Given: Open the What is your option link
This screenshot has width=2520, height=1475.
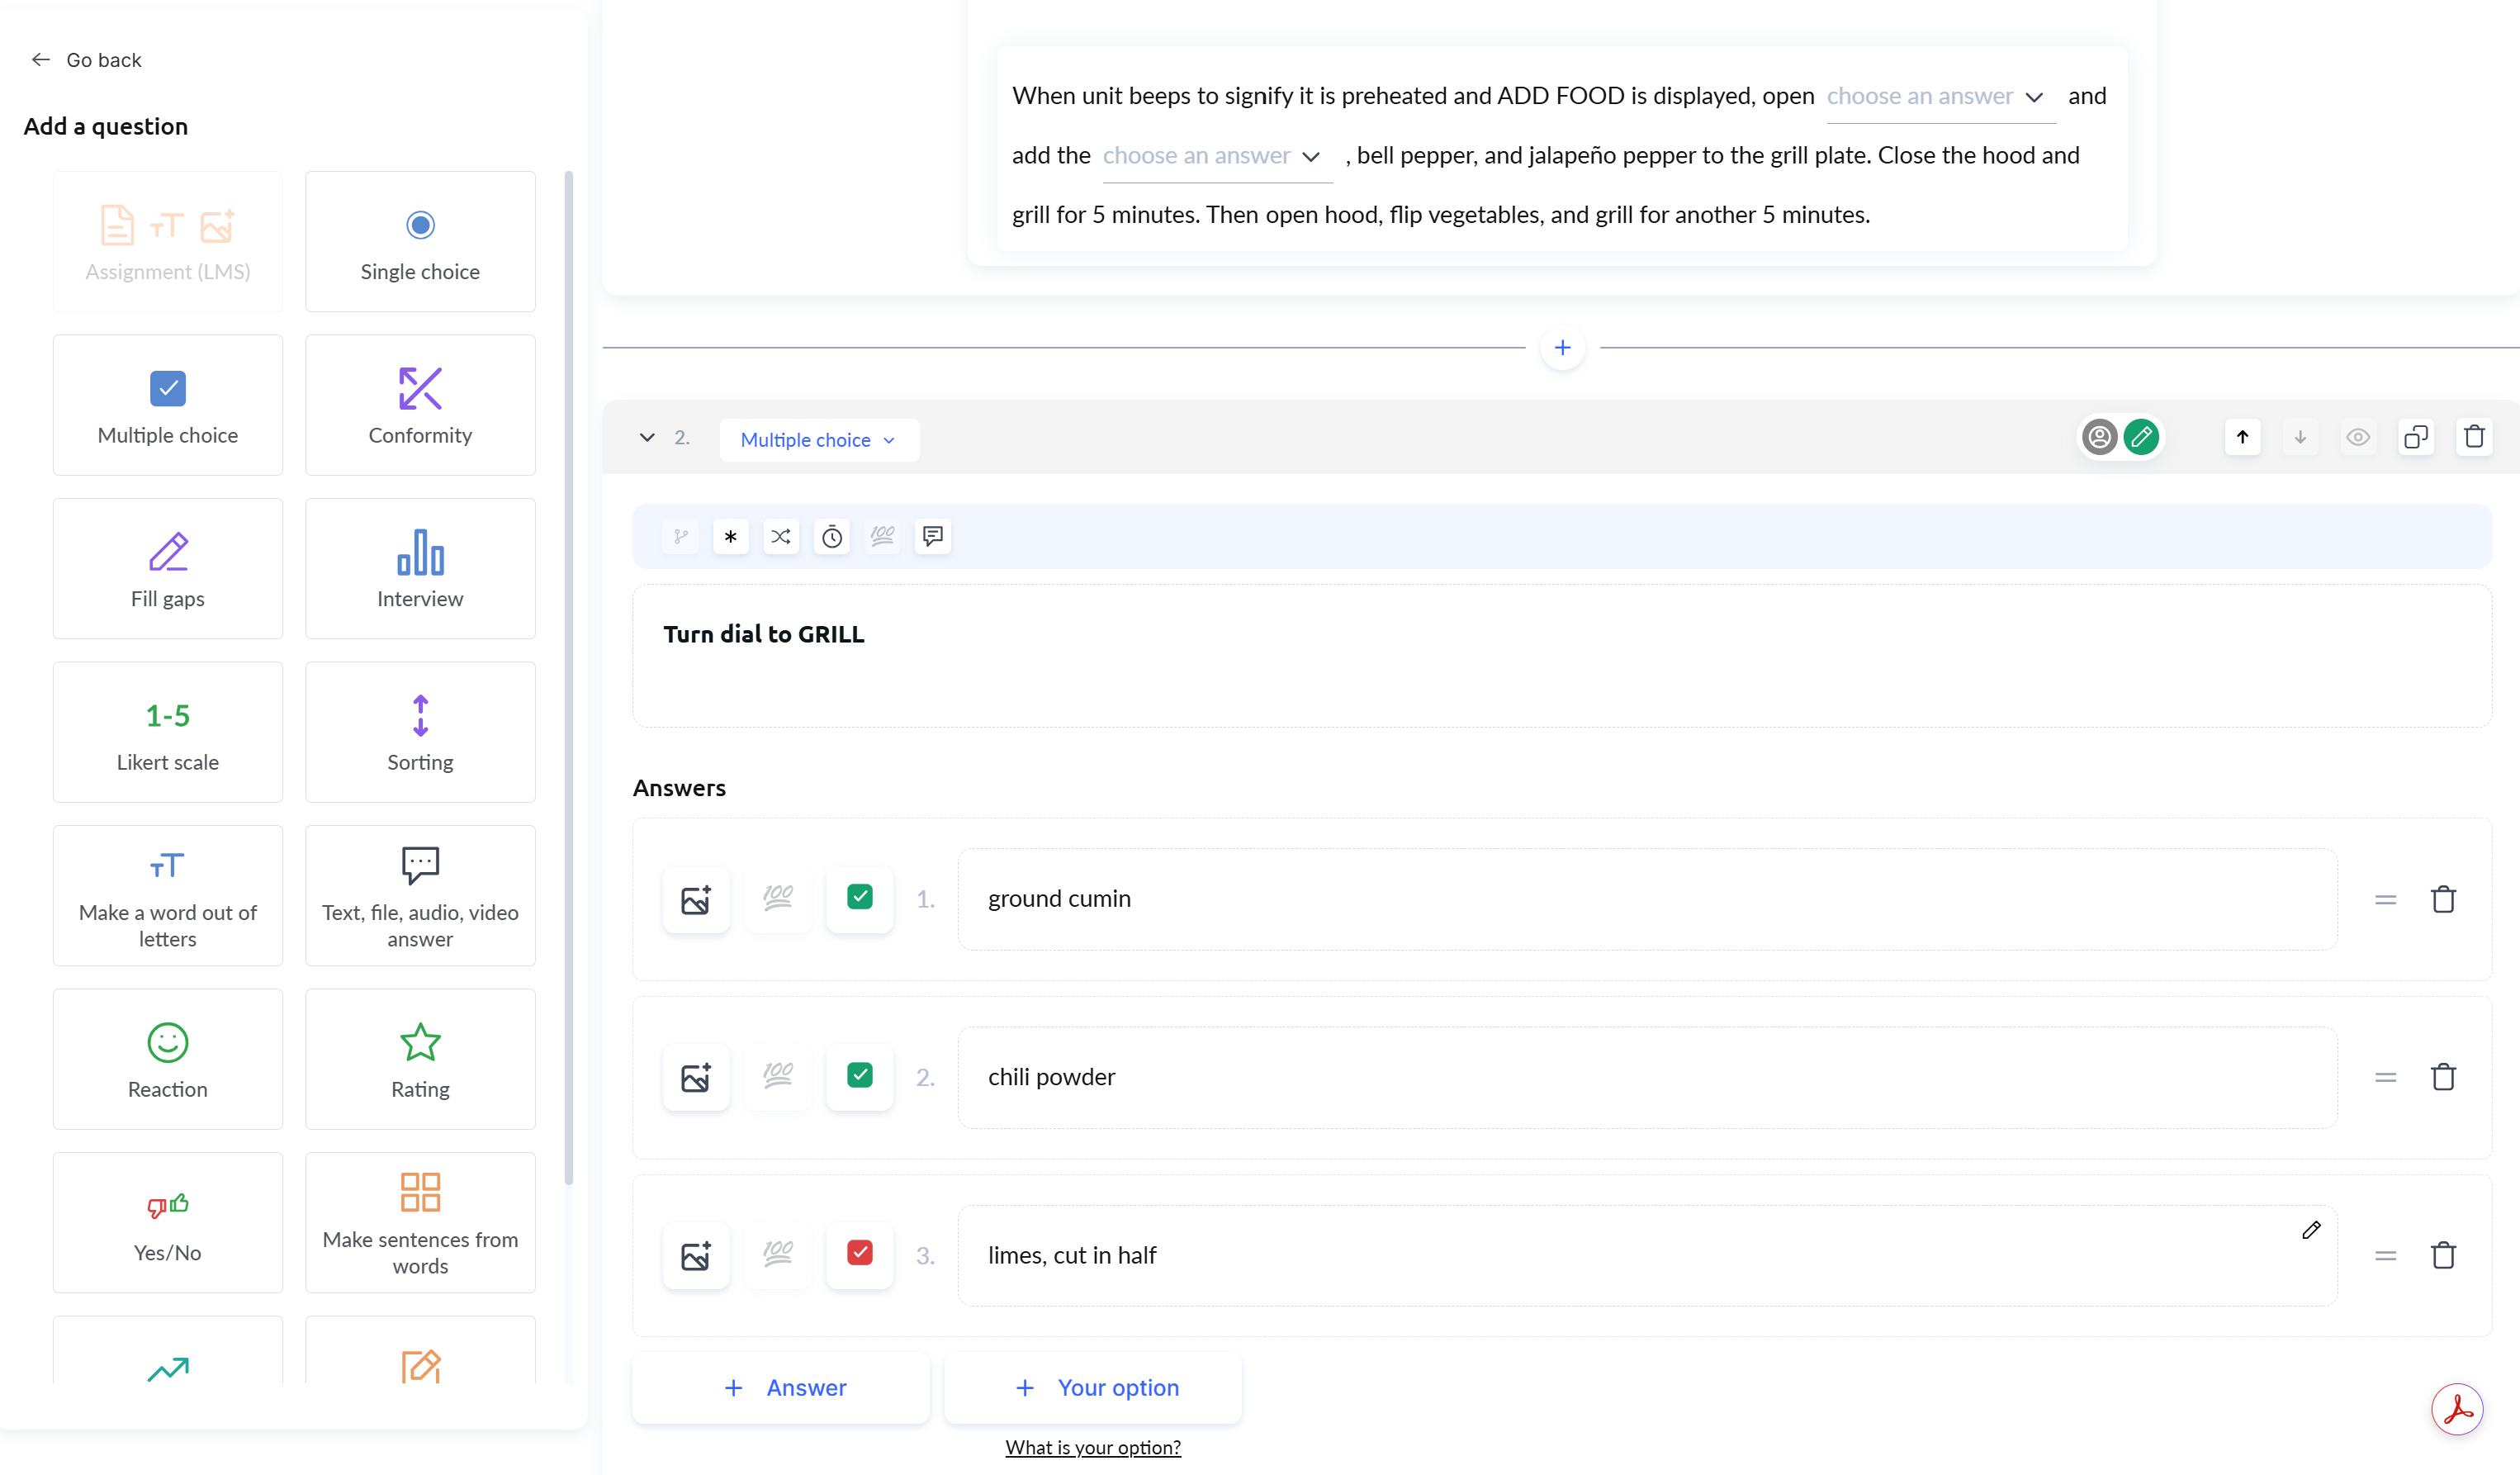Looking at the screenshot, I should (1092, 1447).
